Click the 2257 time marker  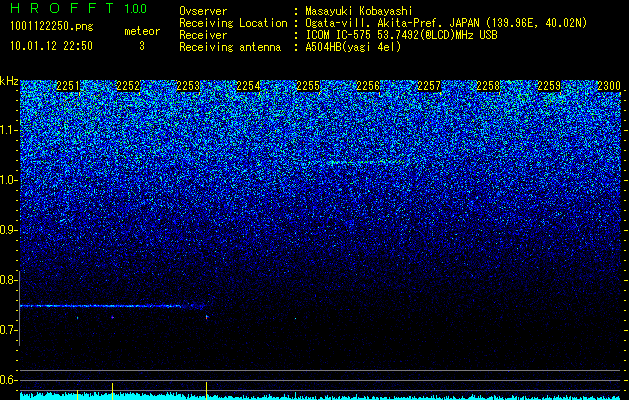point(428,85)
